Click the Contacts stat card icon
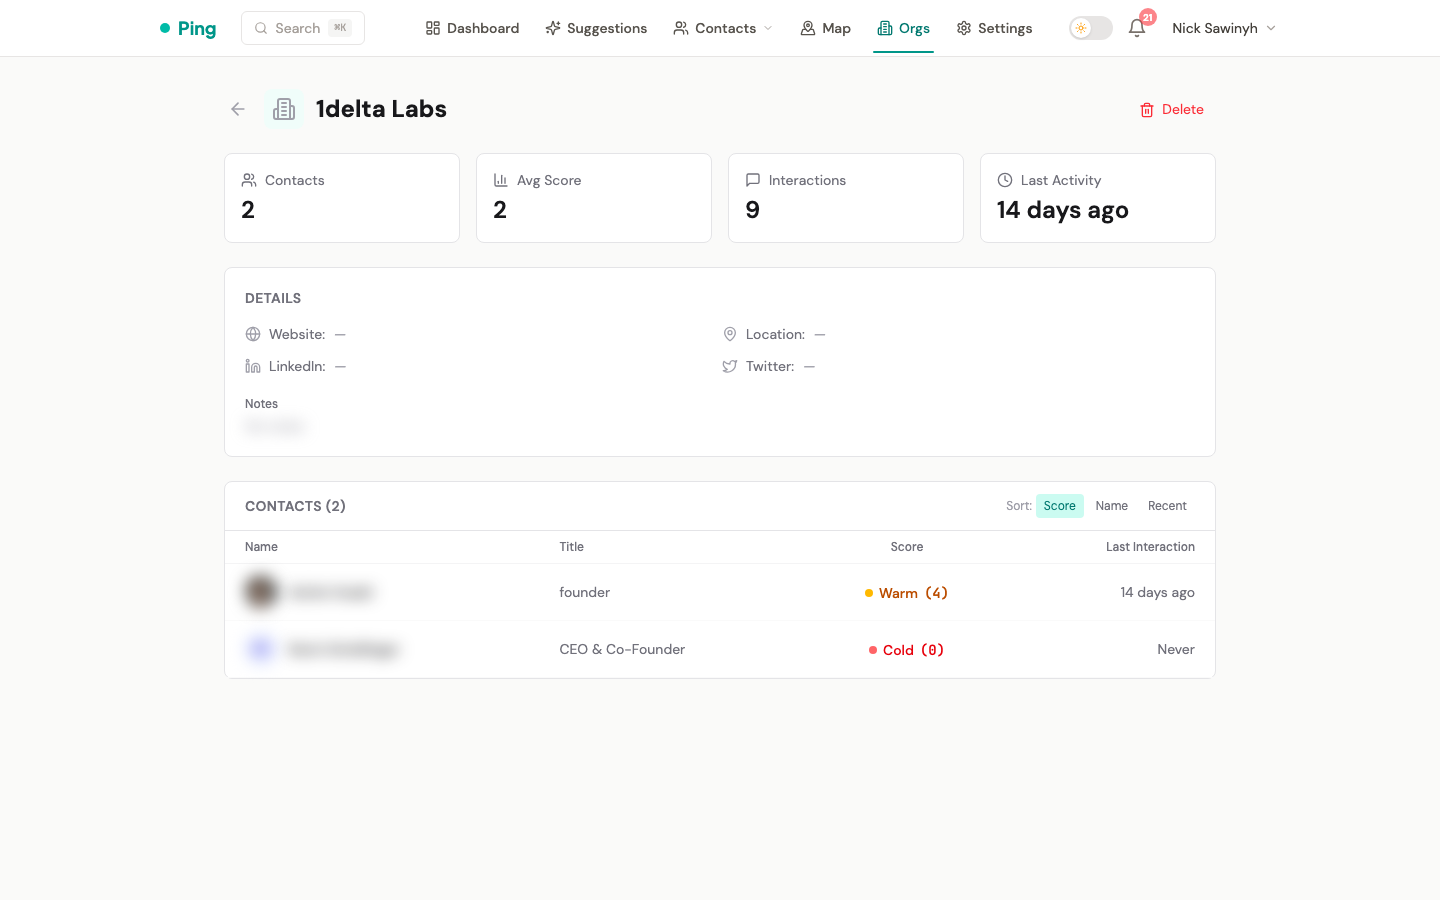This screenshot has width=1440, height=900. point(249,180)
